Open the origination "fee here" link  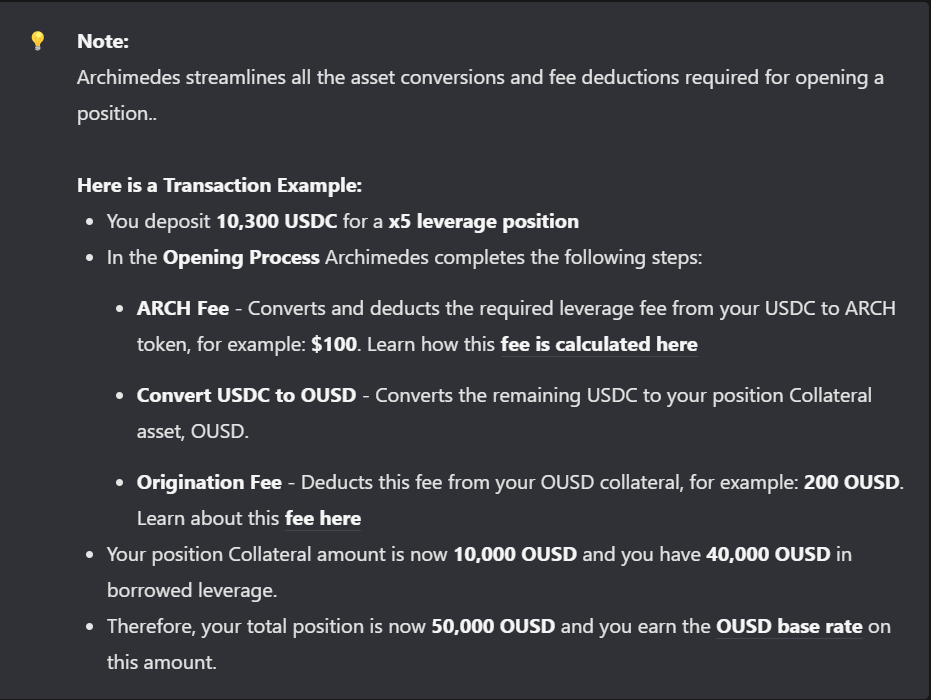coord(323,519)
